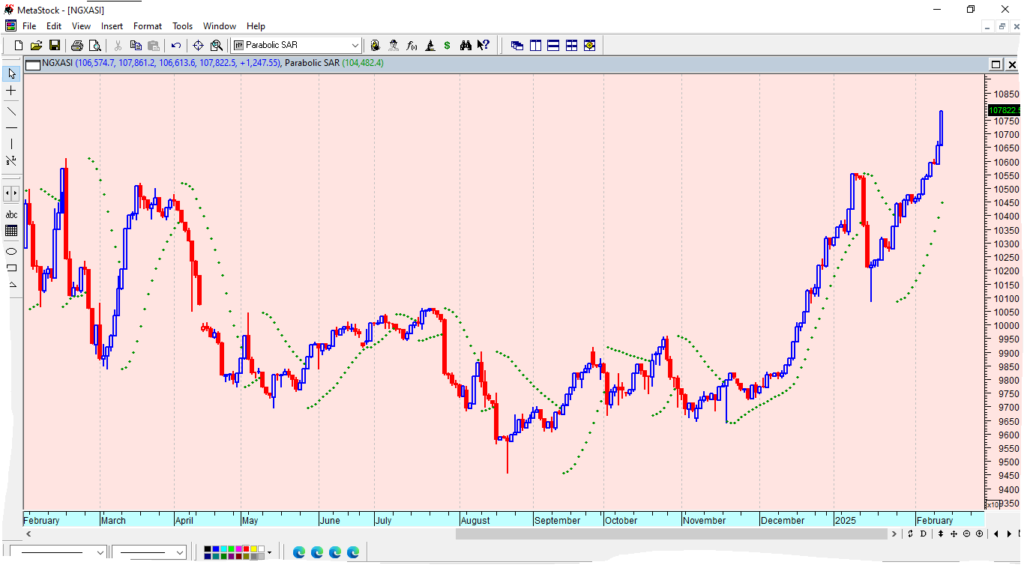Viewport: 1024px width, 565px height.
Task: Open the first line style dropdown
Action: [100, 552]
